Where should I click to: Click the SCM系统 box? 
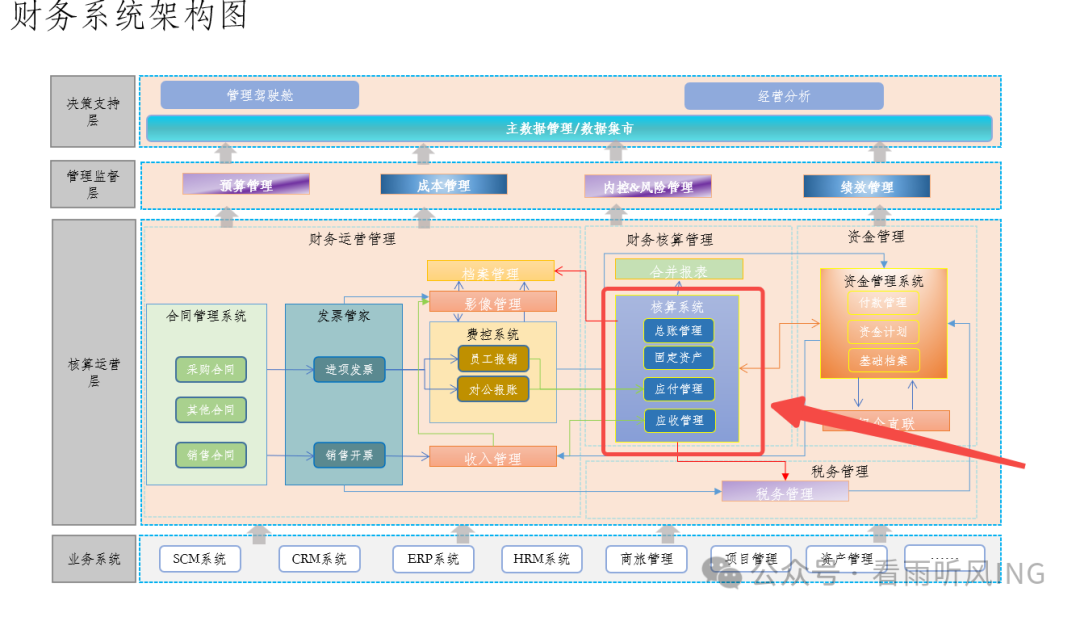199,559
